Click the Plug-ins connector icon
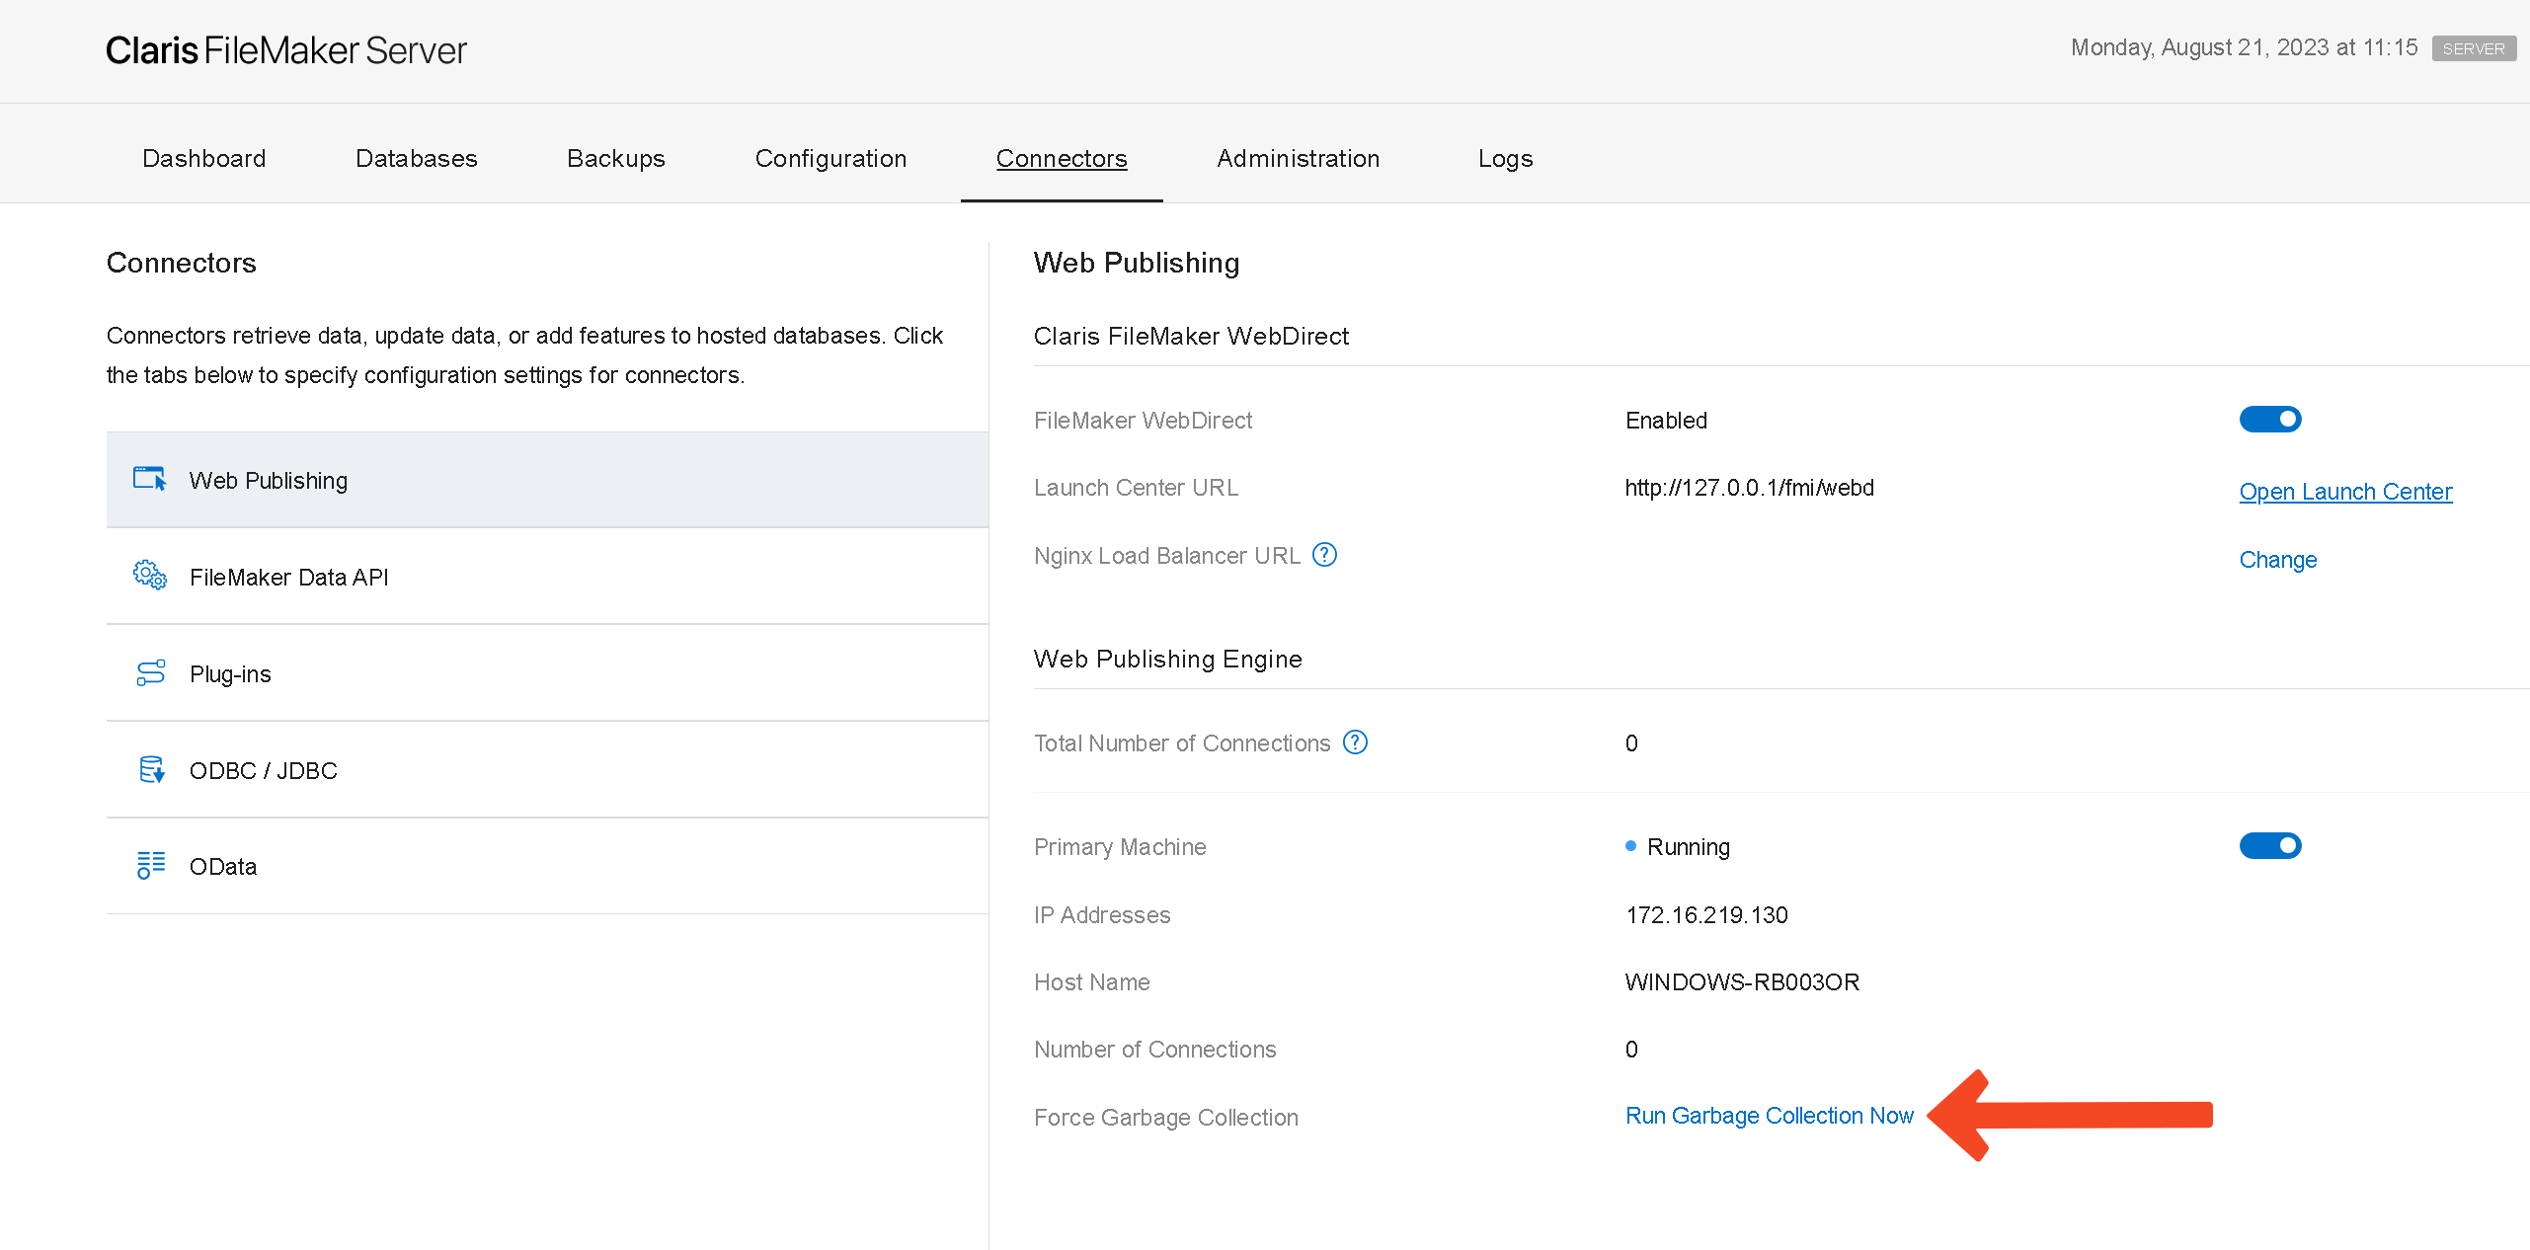Image resolution: width=2530 pixels, height=1250 pixels. (150, 673)
